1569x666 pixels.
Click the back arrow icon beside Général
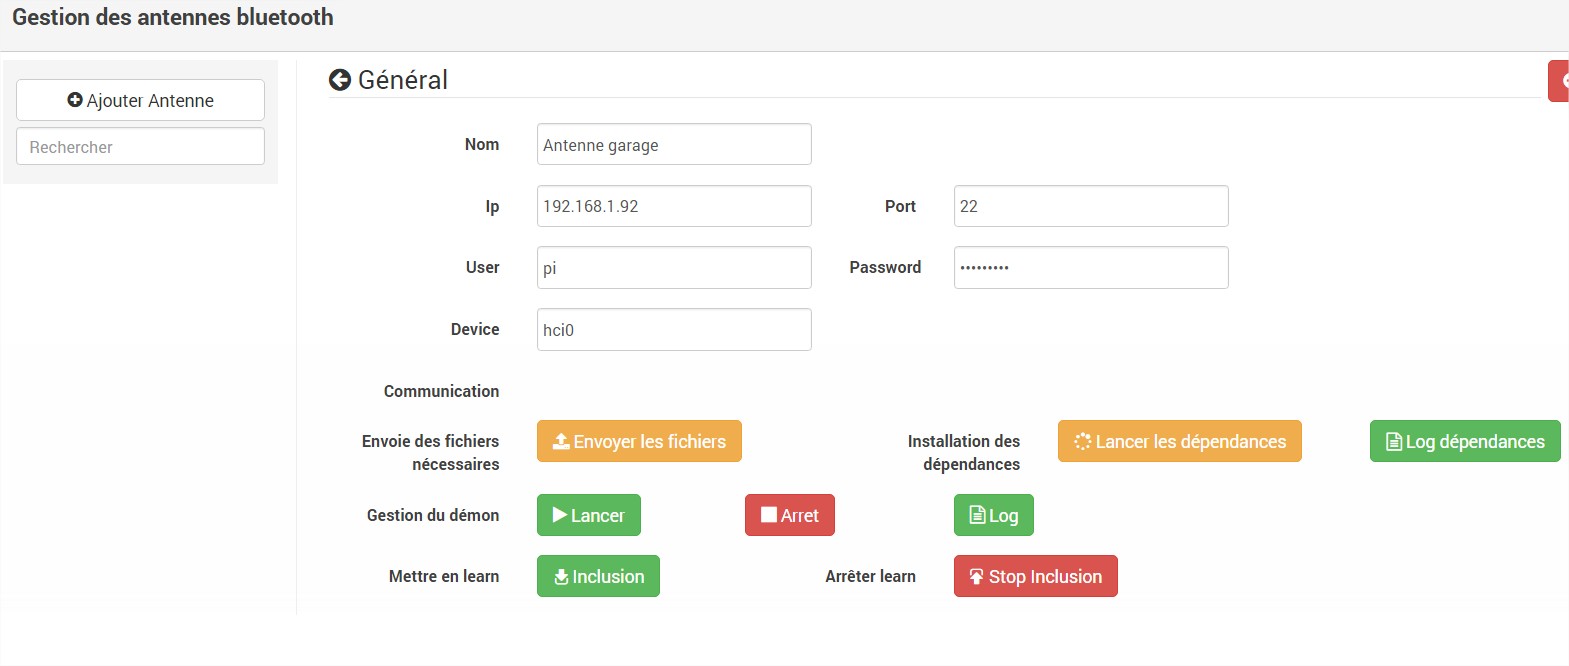pyautogui.click(x=339, y=80)
